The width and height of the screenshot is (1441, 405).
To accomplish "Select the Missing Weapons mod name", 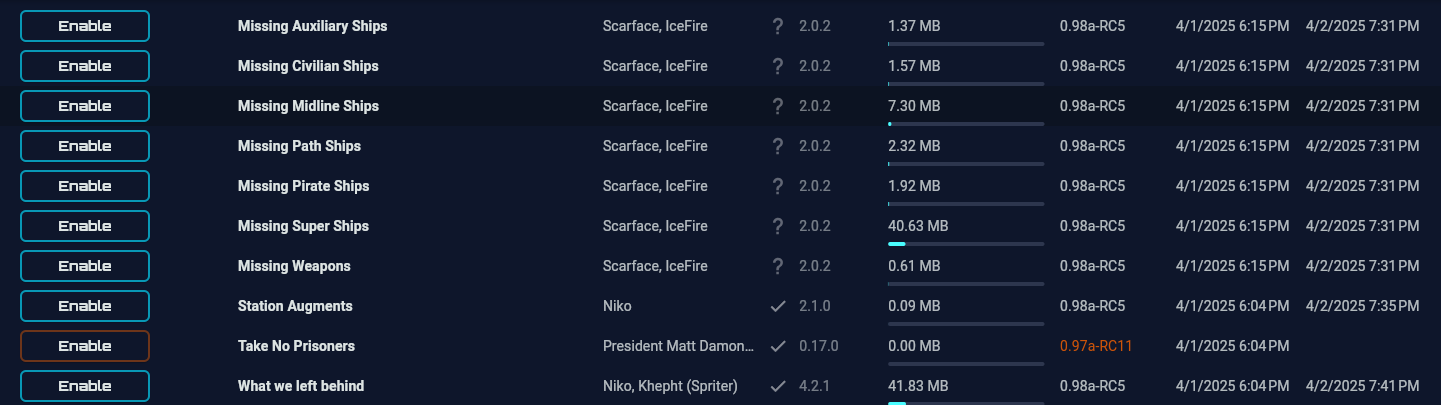I will (294, 266).
